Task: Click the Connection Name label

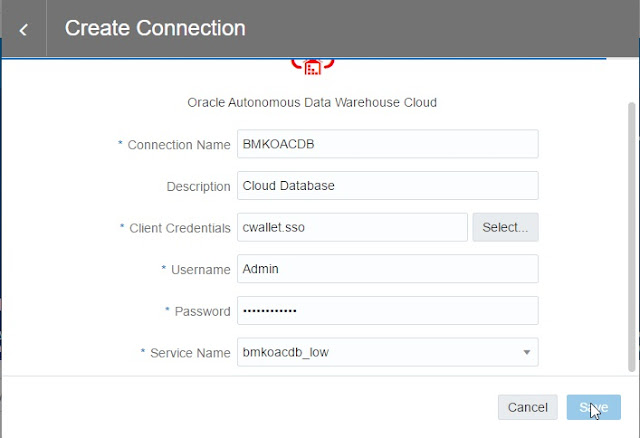Action: point(179,145)
